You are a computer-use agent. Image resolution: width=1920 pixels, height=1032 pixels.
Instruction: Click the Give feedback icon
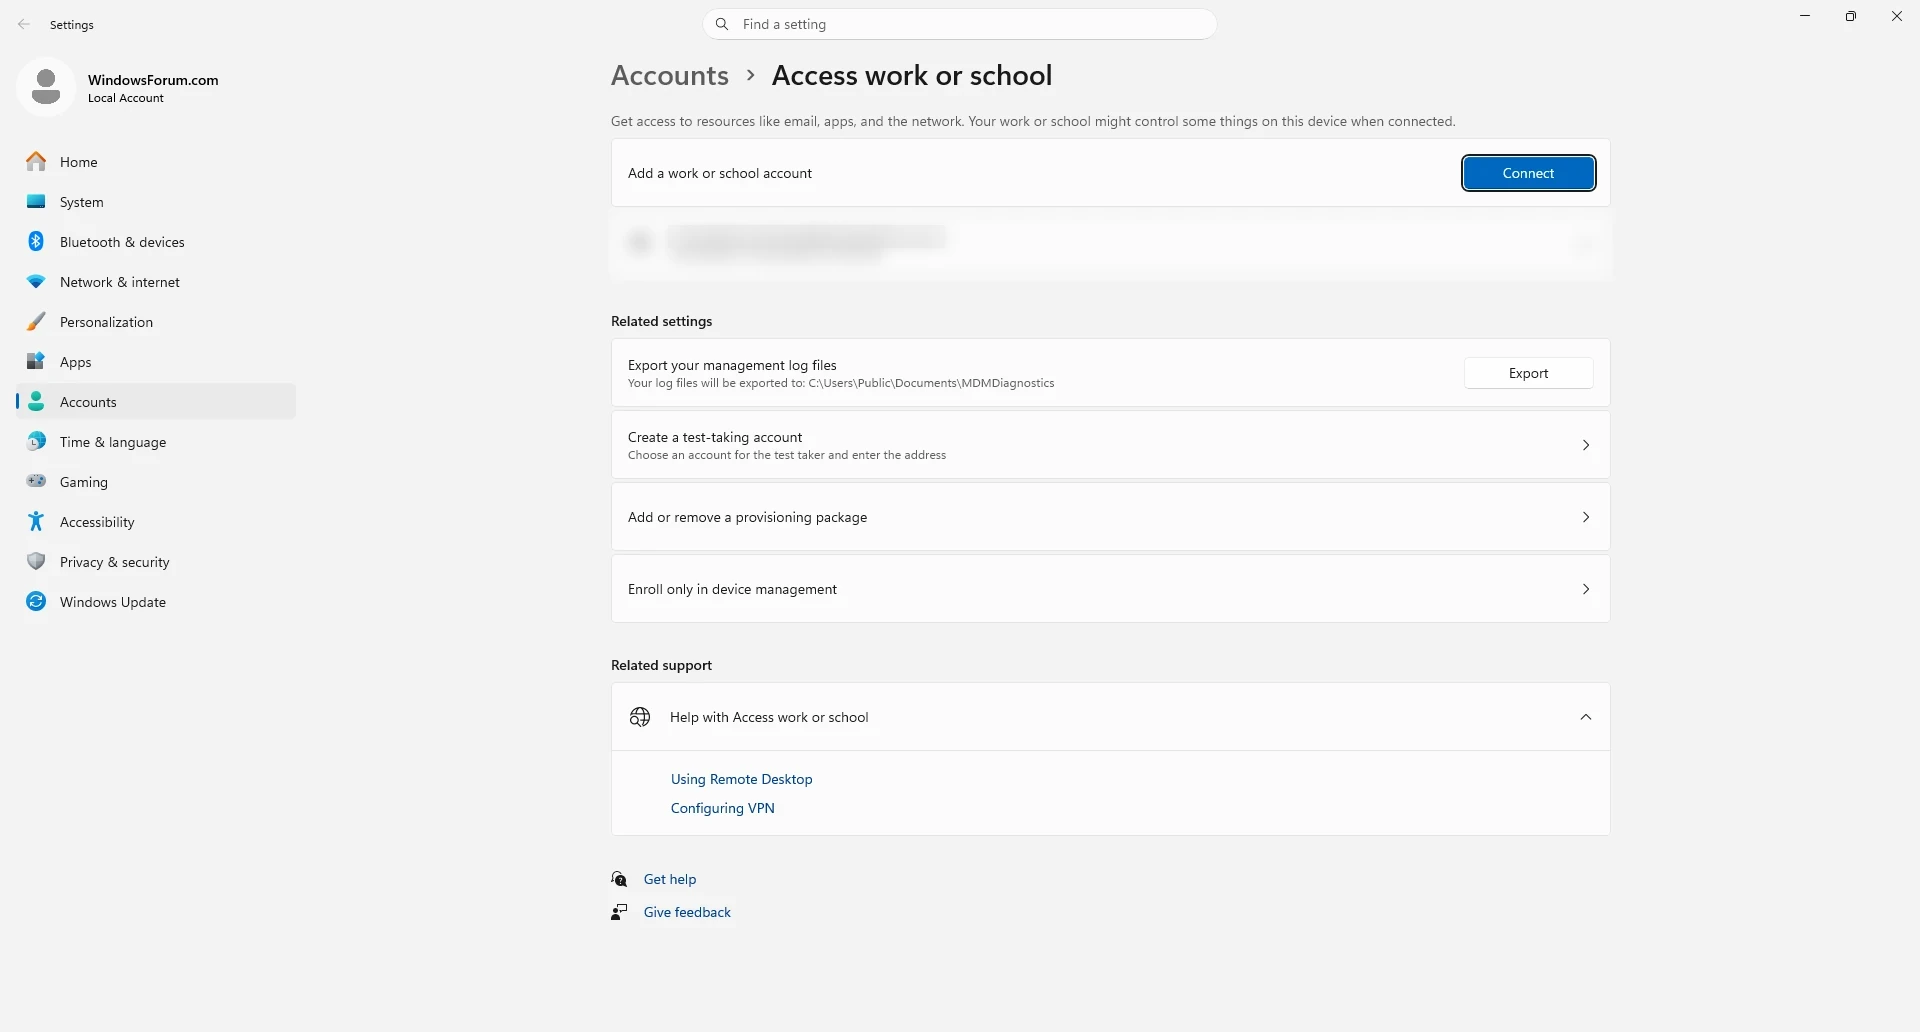620,912
